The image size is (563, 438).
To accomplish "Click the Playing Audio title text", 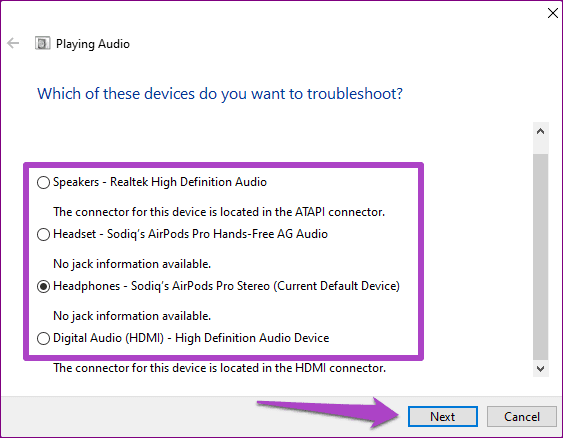I will [x=93, y=44].
